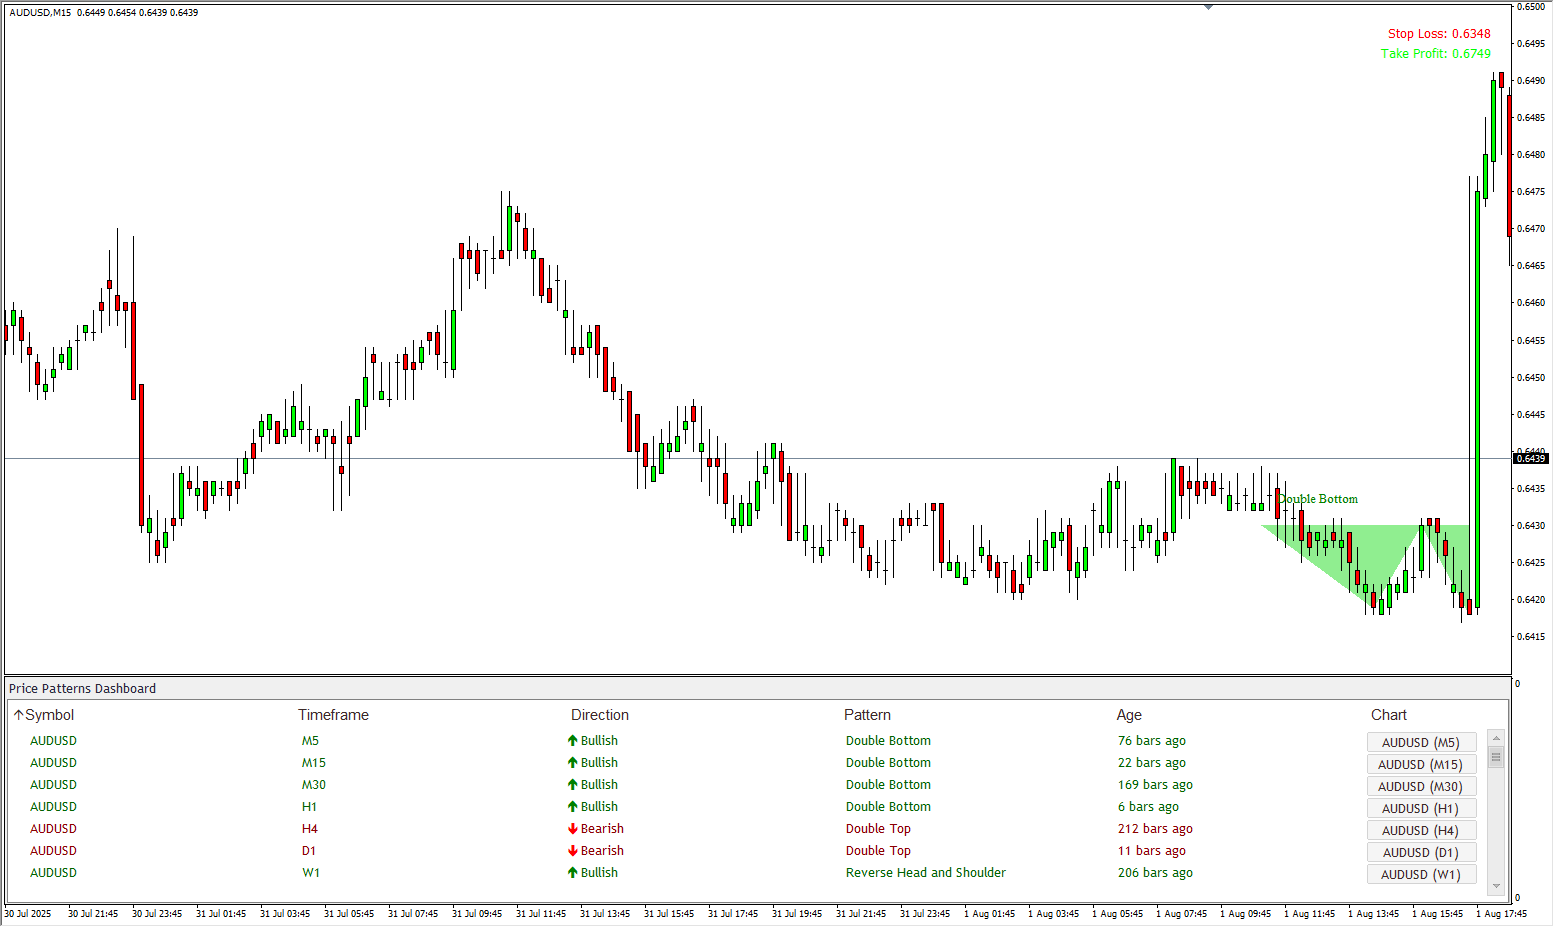The height and width of the screenshot is (927, 1554).
Task: Click the scroll up arrow in dashboard
Action: pos(1496,739)
